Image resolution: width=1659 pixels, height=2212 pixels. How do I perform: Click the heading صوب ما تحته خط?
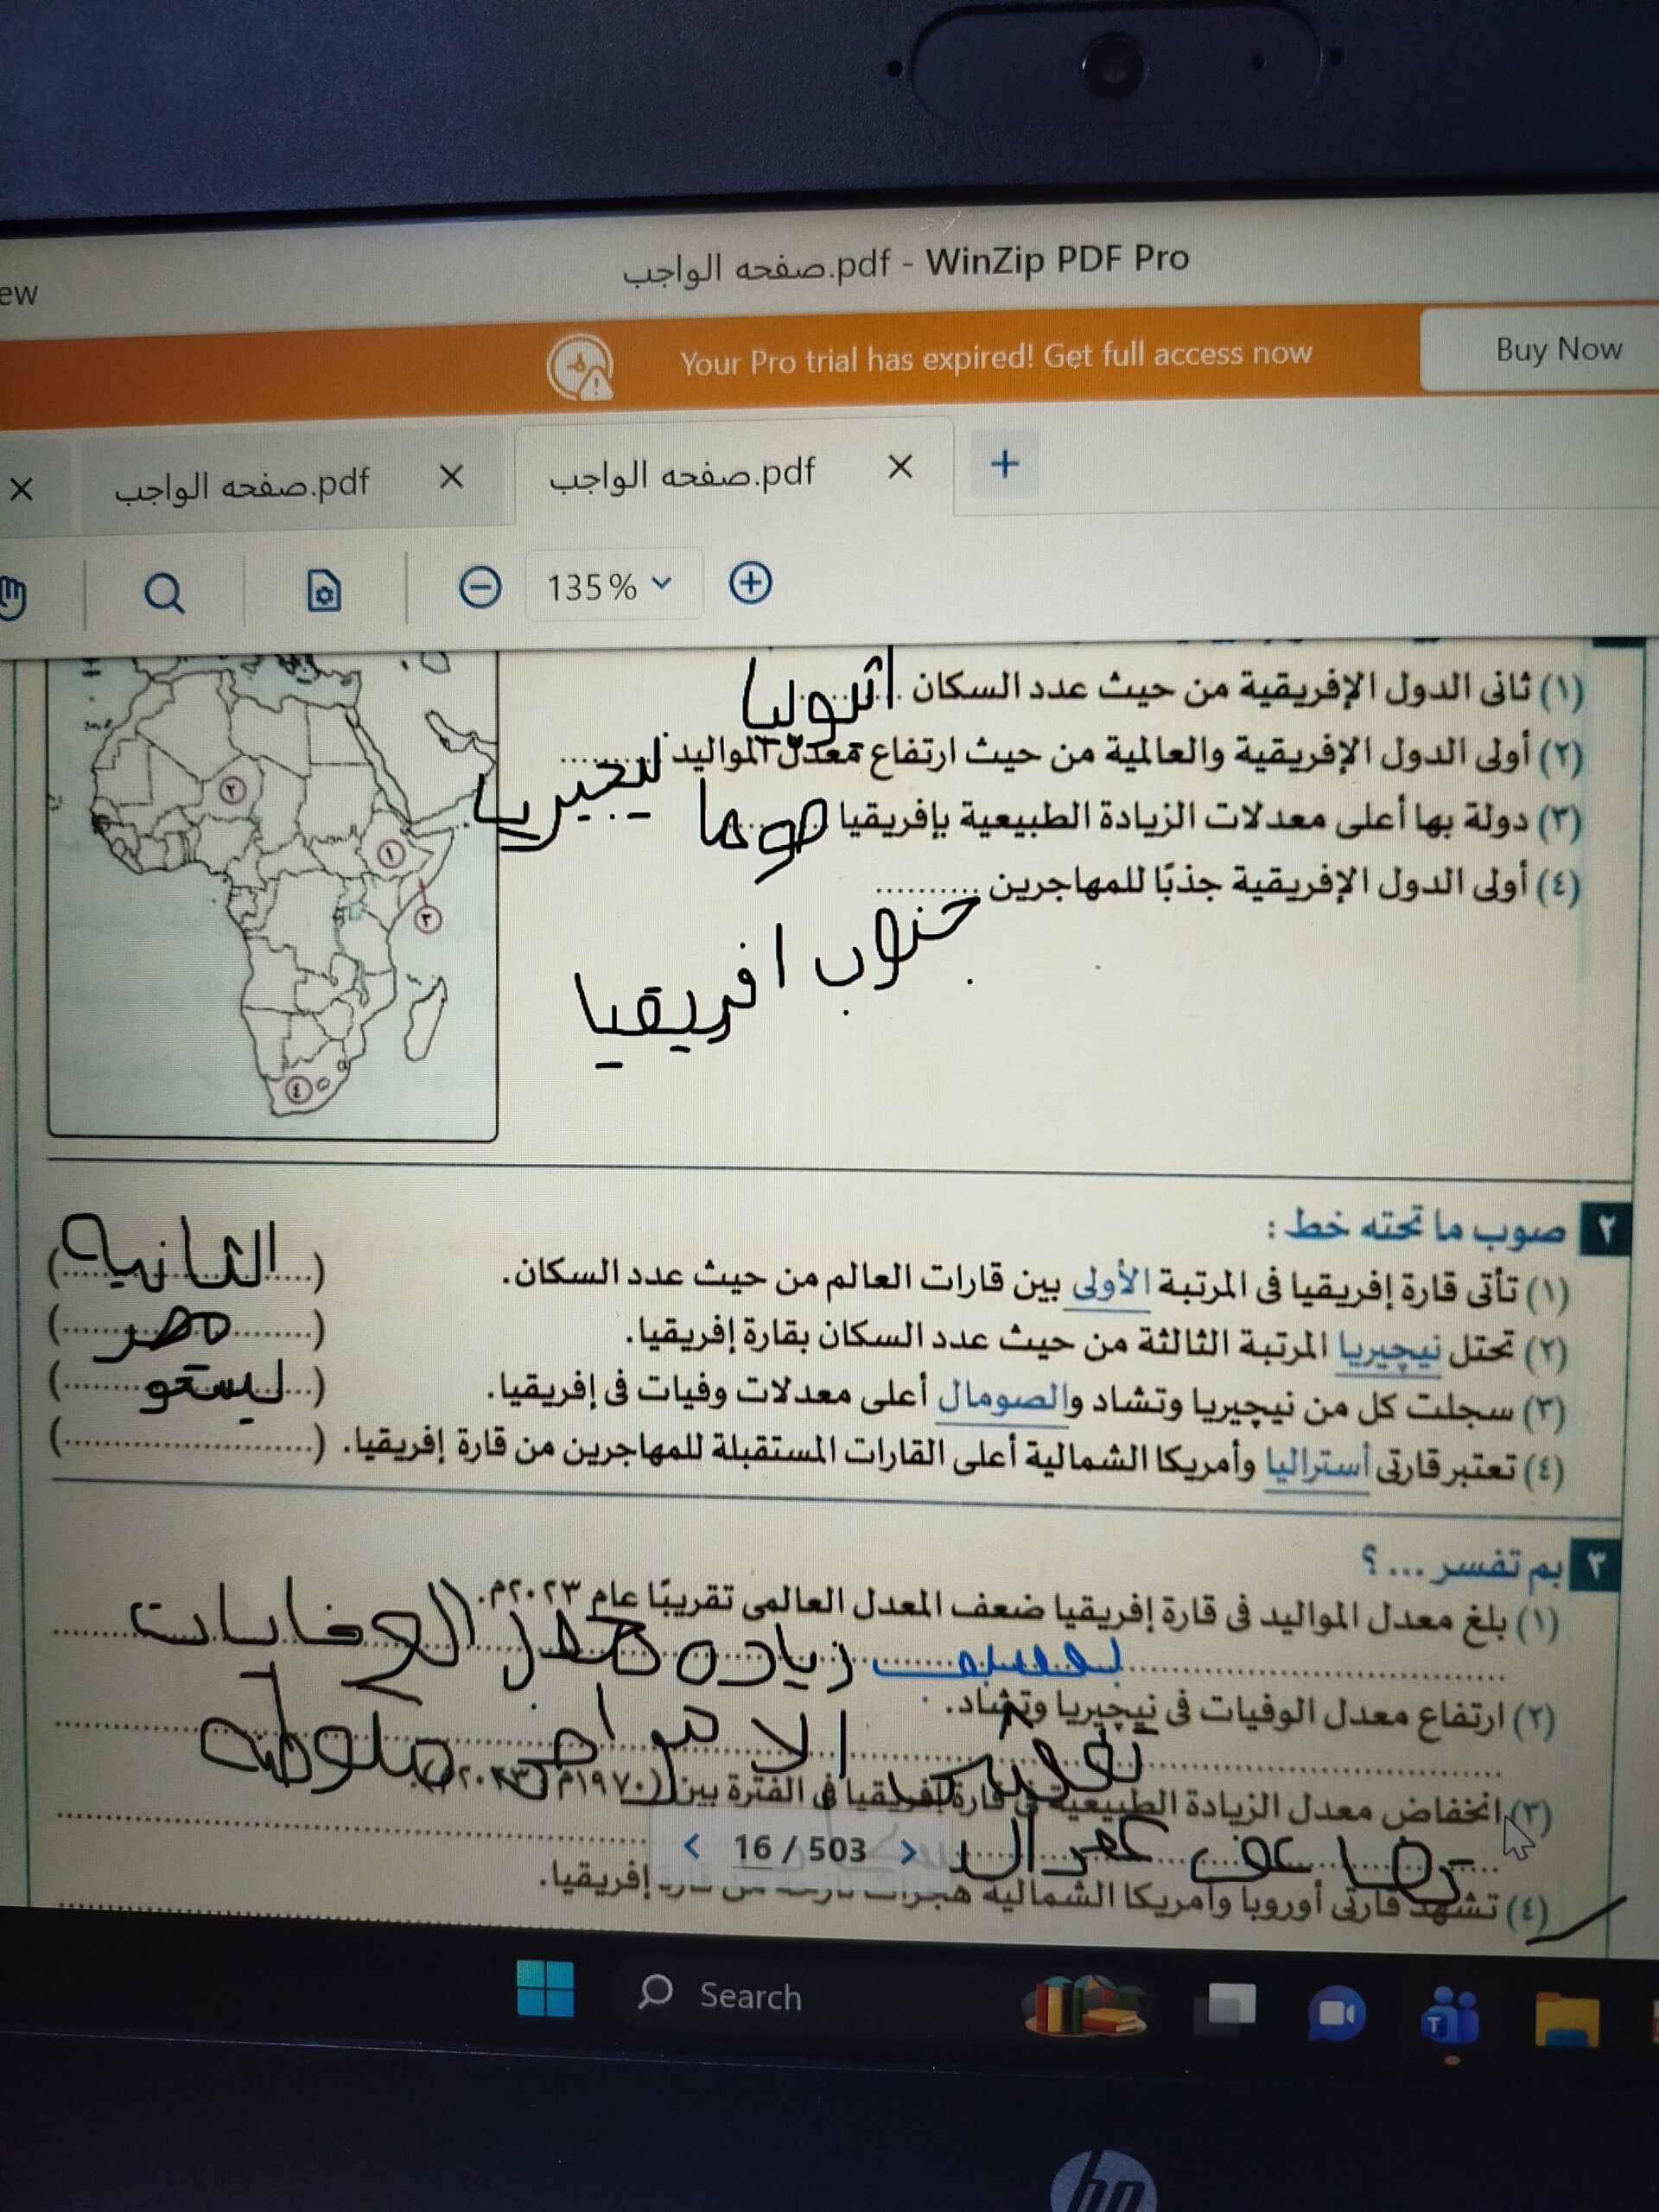tap(1417, 1227)
